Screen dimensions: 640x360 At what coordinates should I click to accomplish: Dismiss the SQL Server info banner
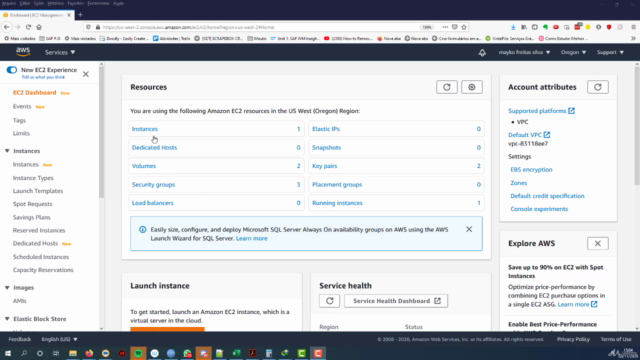[469, 229]
